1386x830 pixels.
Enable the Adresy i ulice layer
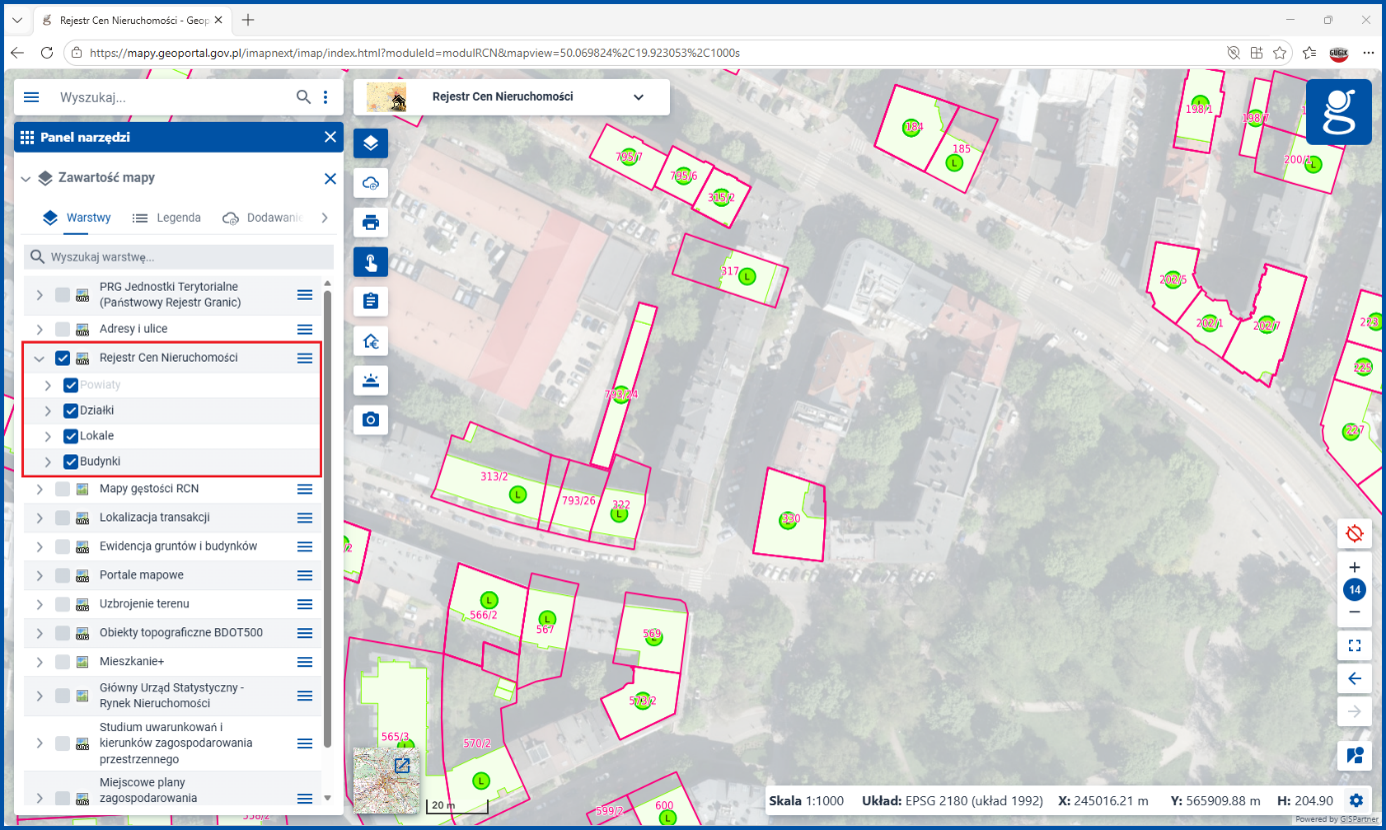pos(63,329)
